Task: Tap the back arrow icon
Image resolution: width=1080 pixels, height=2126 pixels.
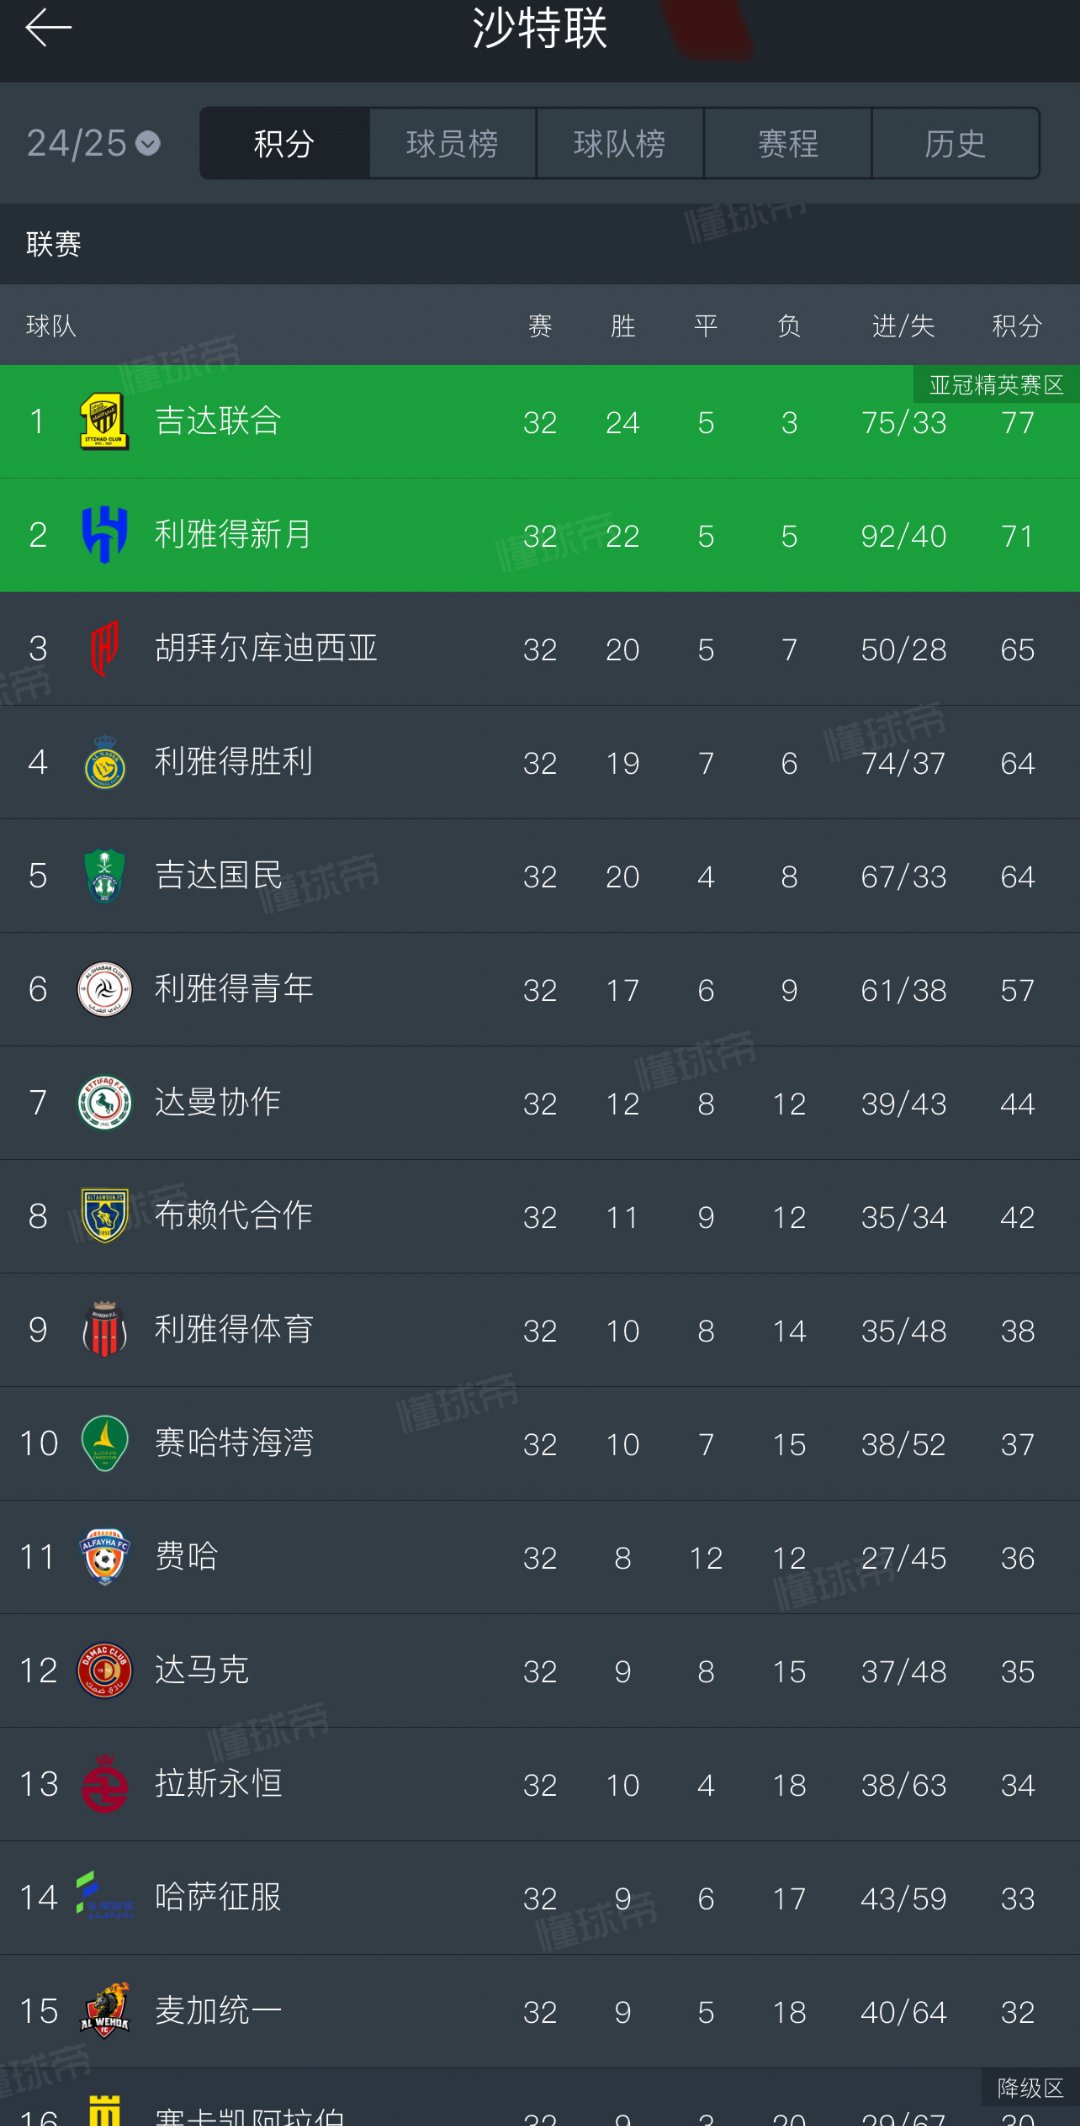Action: (x=48, y=28)
